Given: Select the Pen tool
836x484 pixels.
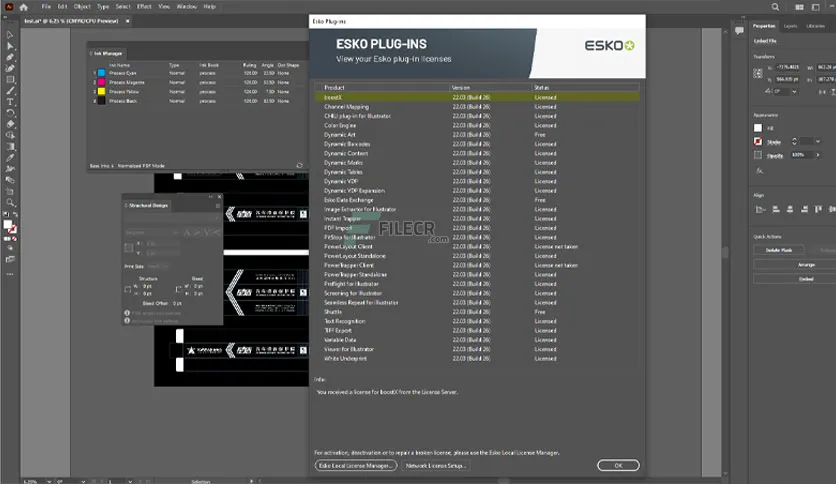Looking at the screenshot, I should tap(10, 57).
